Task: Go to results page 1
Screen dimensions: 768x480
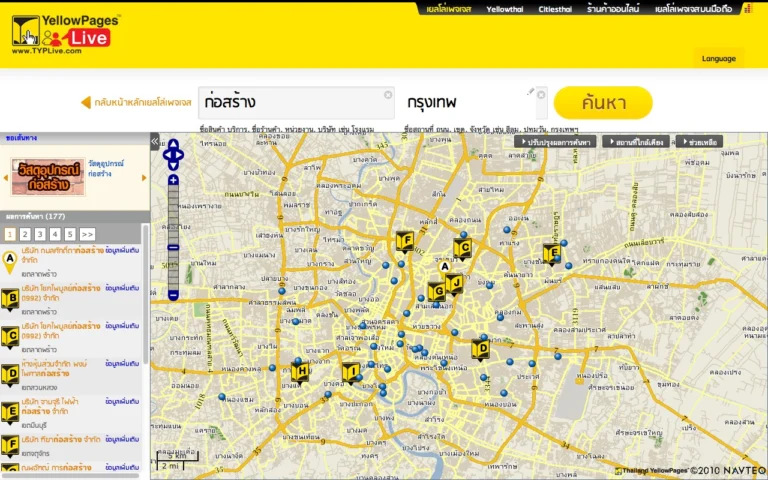Action: point(10,234)
